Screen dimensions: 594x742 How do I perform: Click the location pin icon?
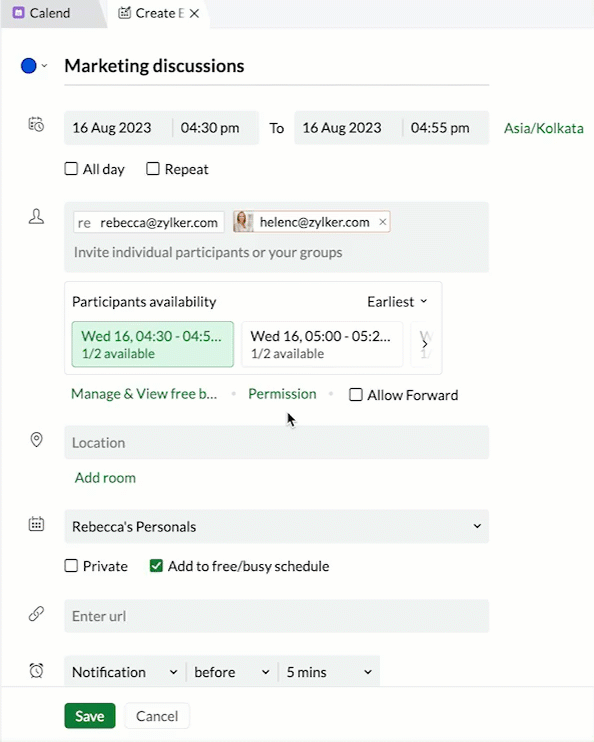[x=36, y=440]
